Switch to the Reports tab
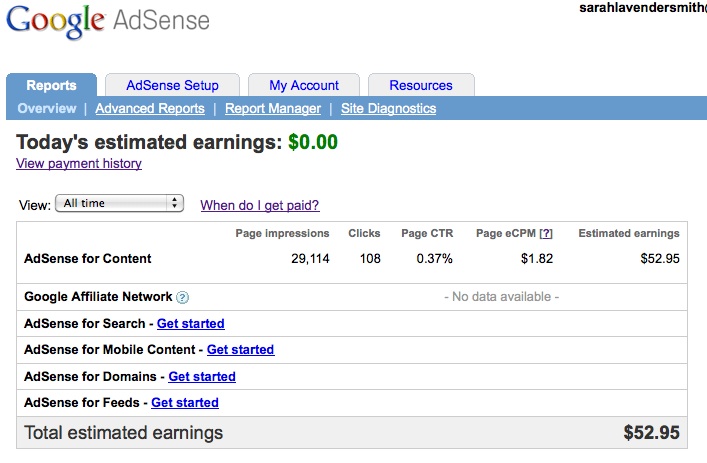The width and height of the screenshot is (707, 463). [51, 85]
